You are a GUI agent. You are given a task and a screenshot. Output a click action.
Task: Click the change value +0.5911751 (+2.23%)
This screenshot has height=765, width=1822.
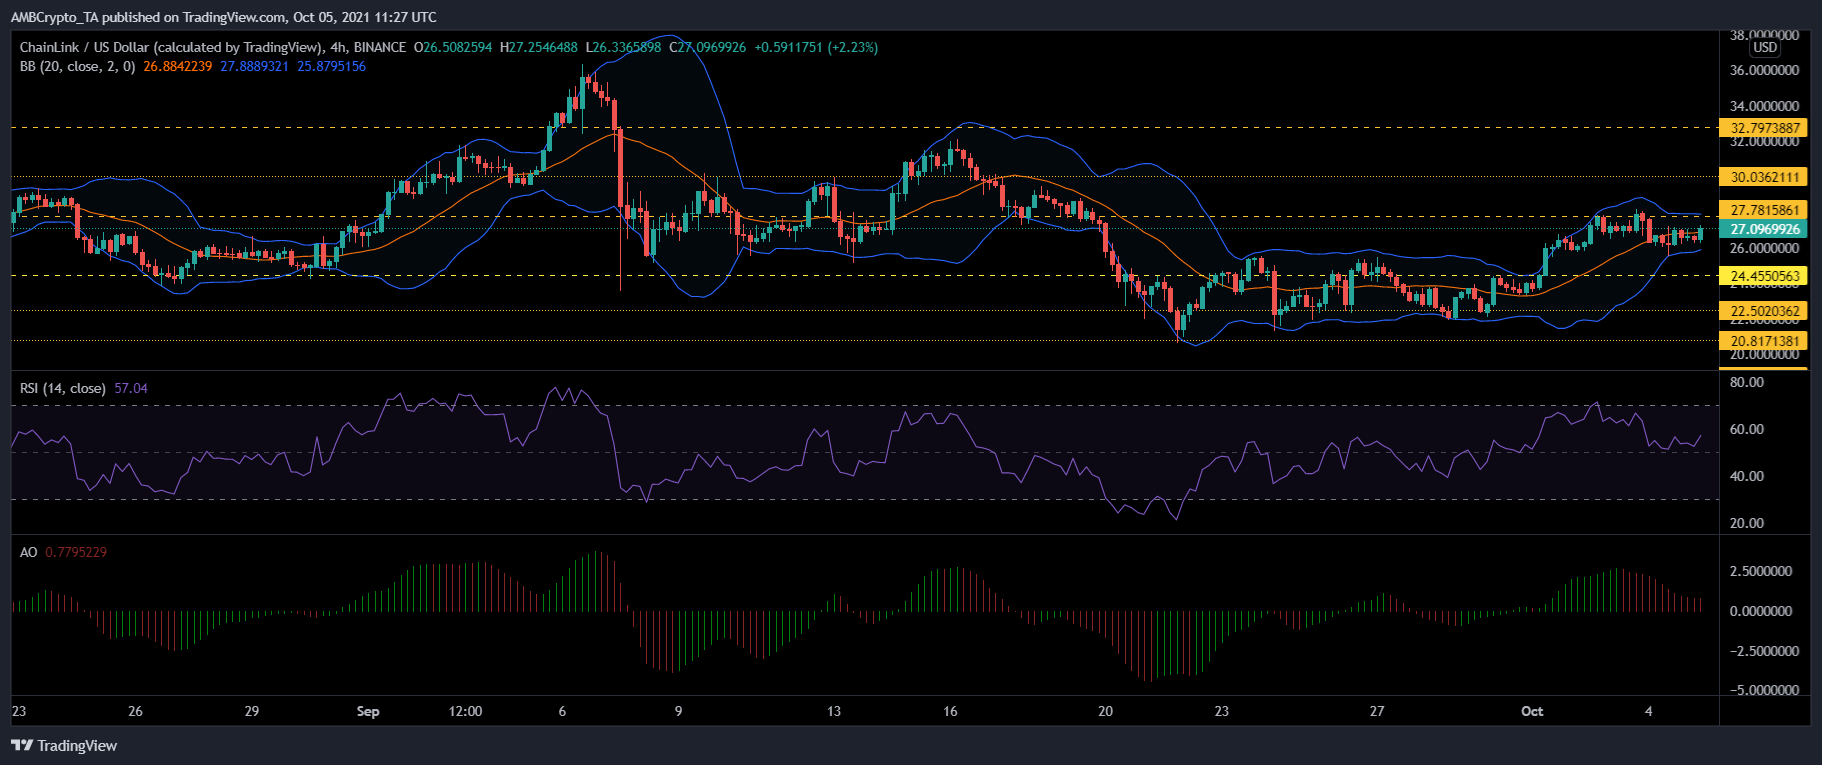coord(816,47)
